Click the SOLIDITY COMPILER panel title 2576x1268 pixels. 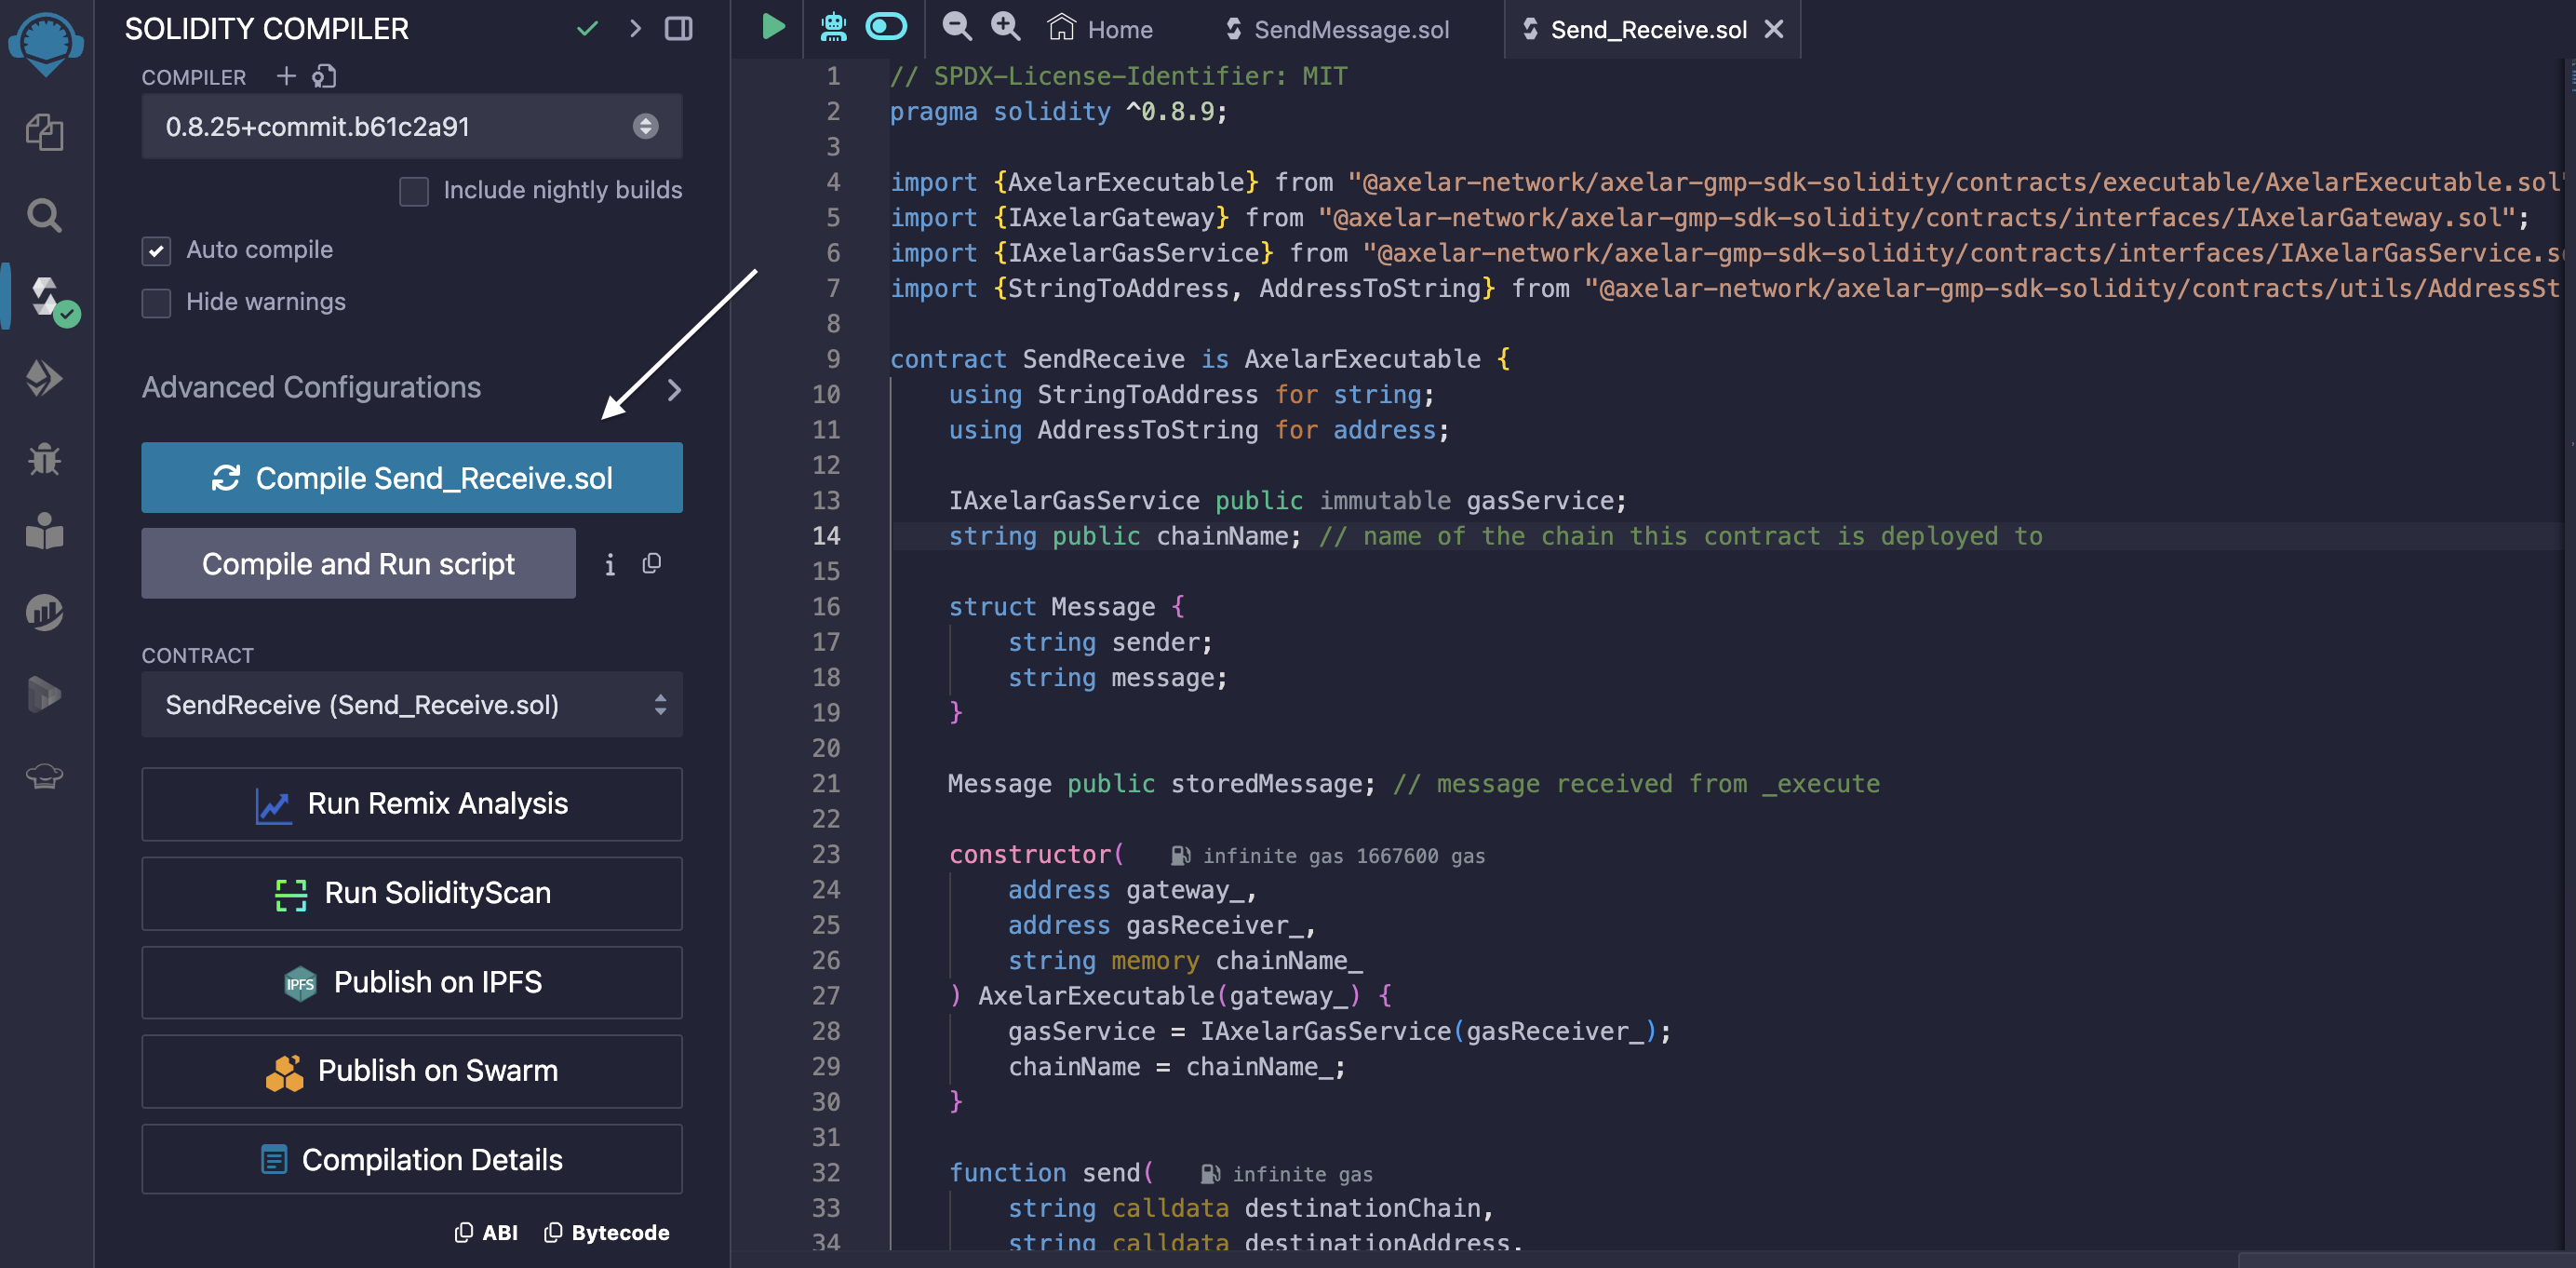point(266,29)
